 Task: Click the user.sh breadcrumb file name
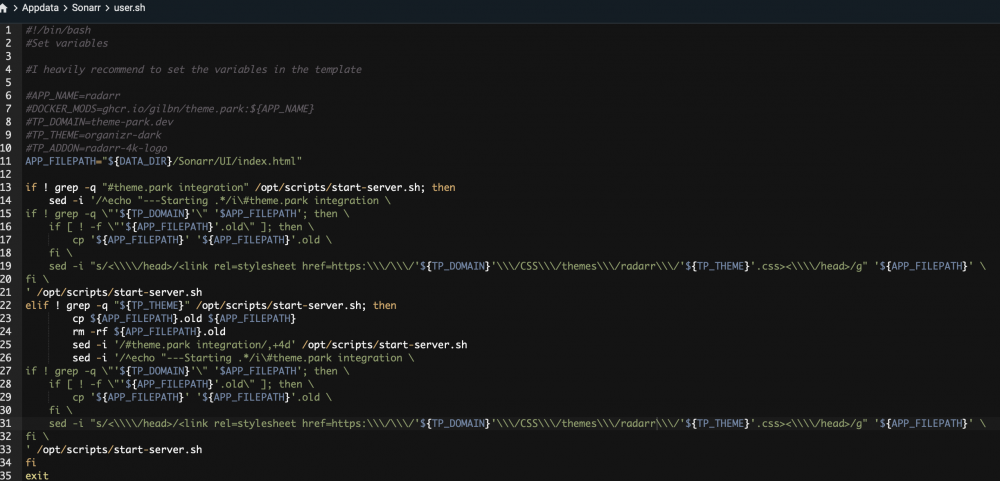[x=129, y=8]
